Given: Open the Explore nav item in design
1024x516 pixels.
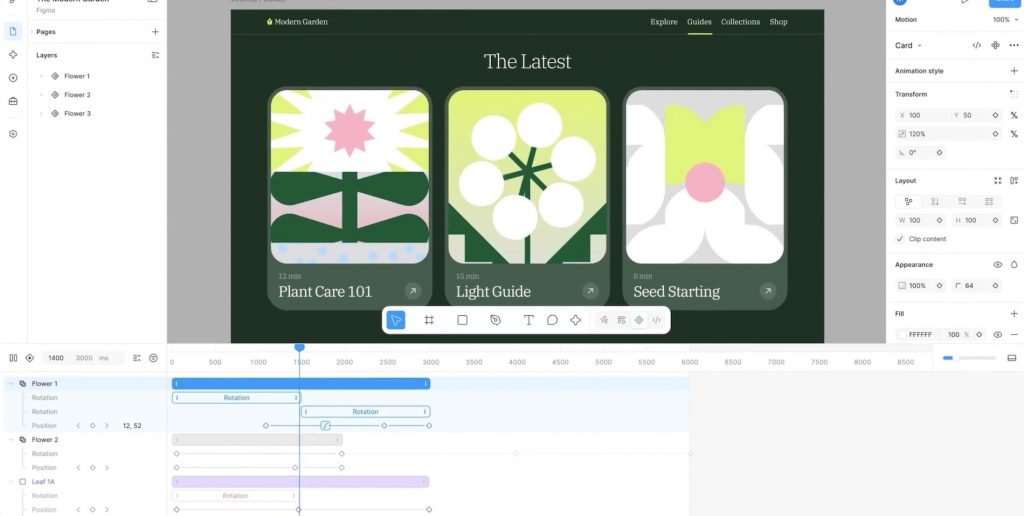Looking at the screenshot, I should (x=664, y=22).
